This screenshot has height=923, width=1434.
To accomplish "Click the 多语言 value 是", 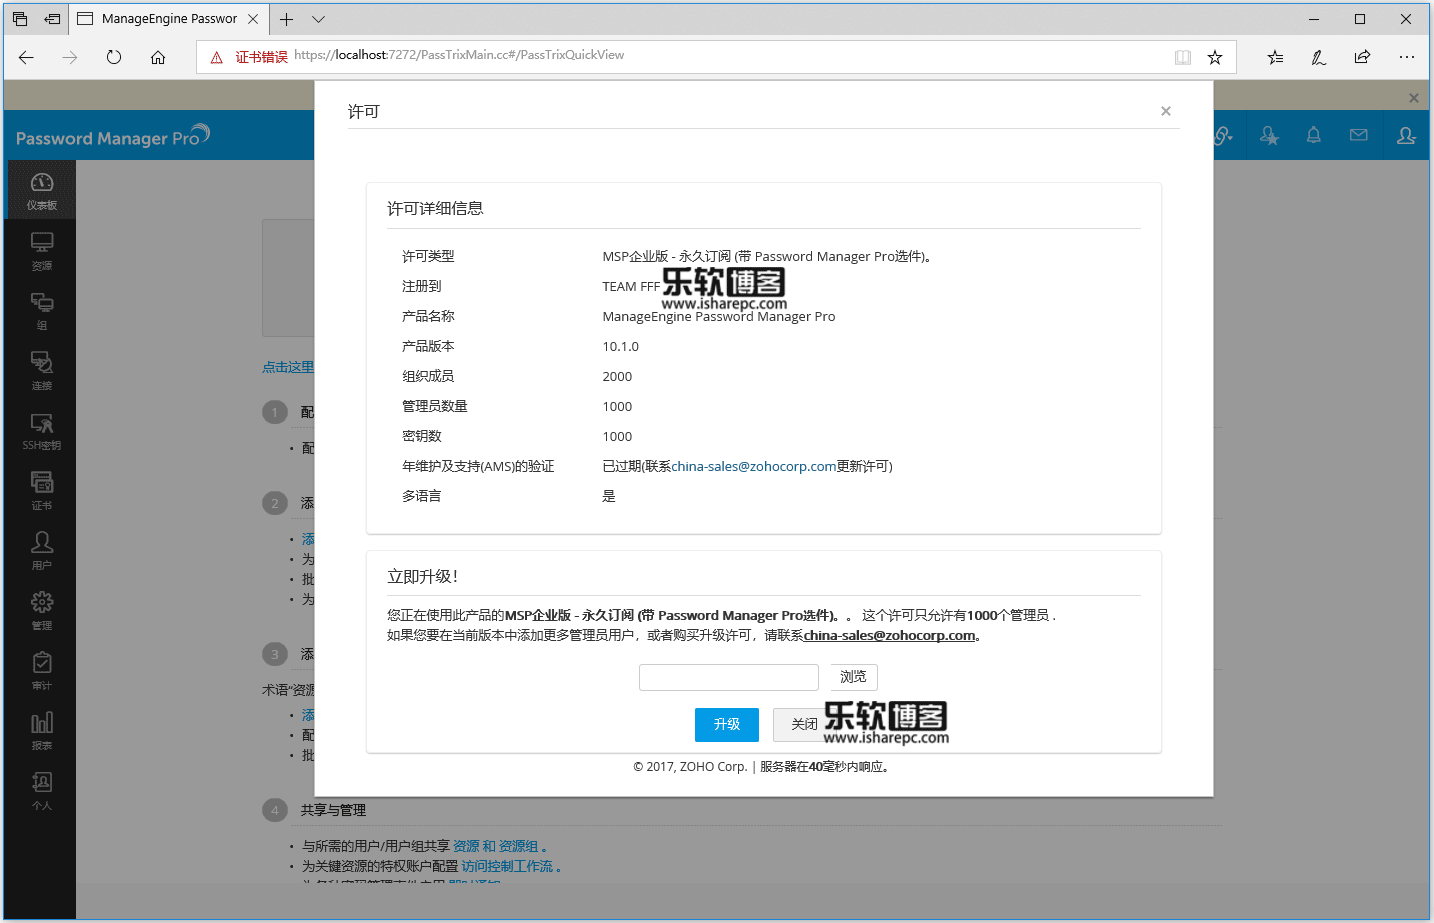I will click(x=608, y=496).
